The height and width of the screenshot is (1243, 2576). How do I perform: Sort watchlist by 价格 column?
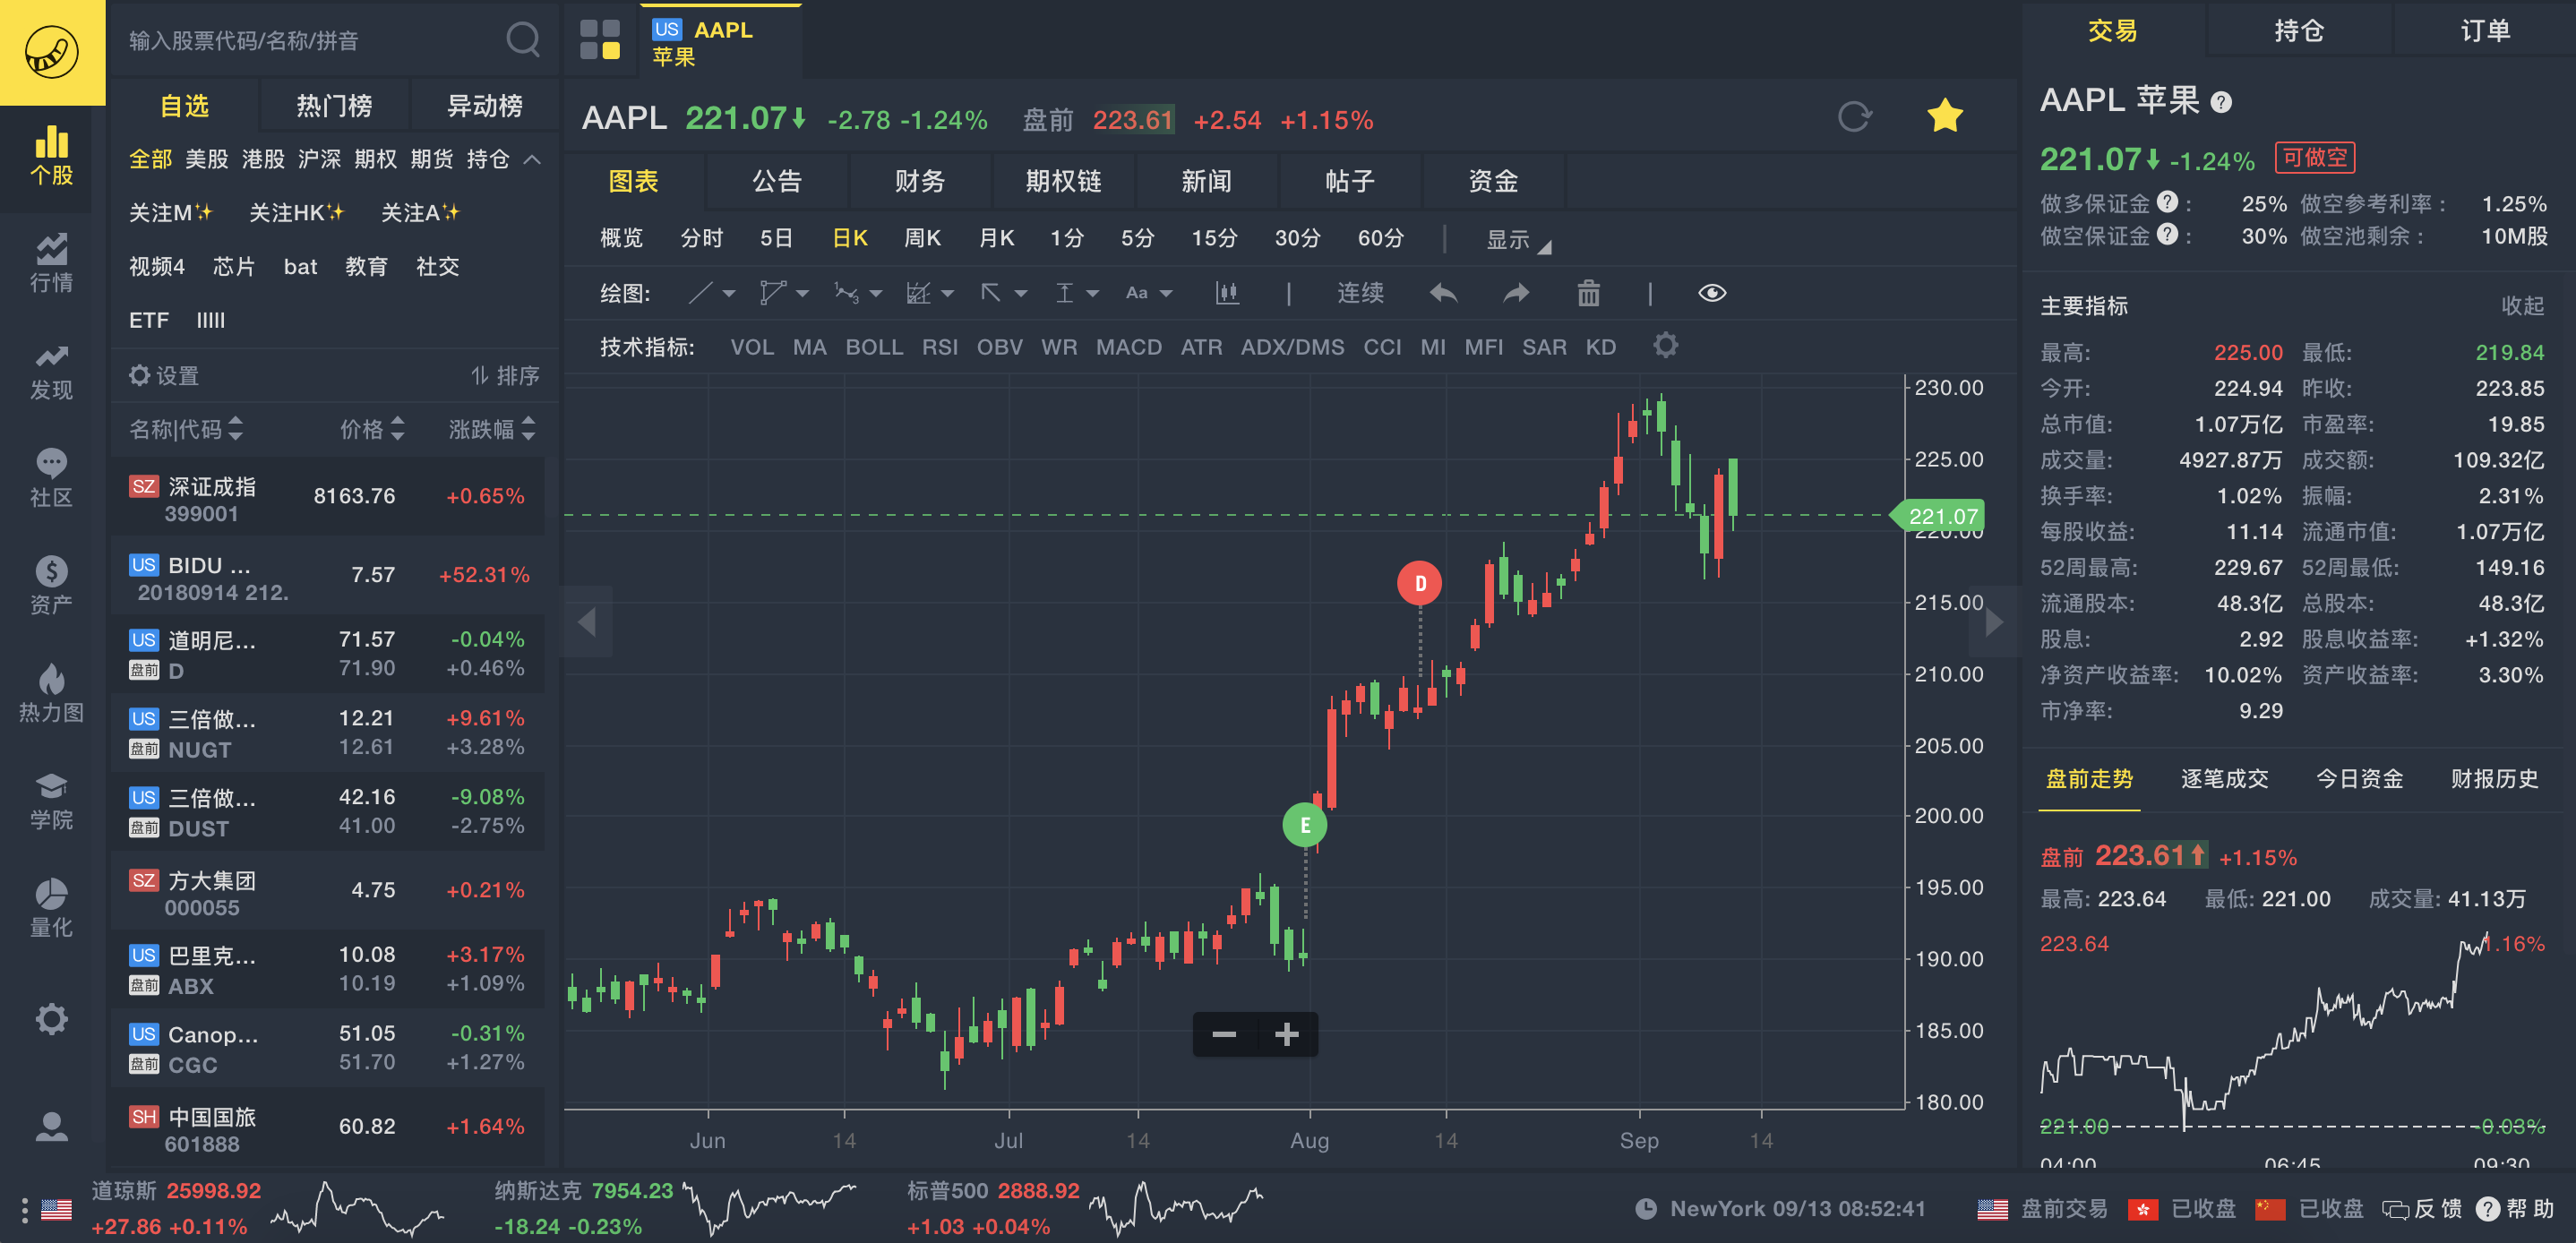[372, 429]
